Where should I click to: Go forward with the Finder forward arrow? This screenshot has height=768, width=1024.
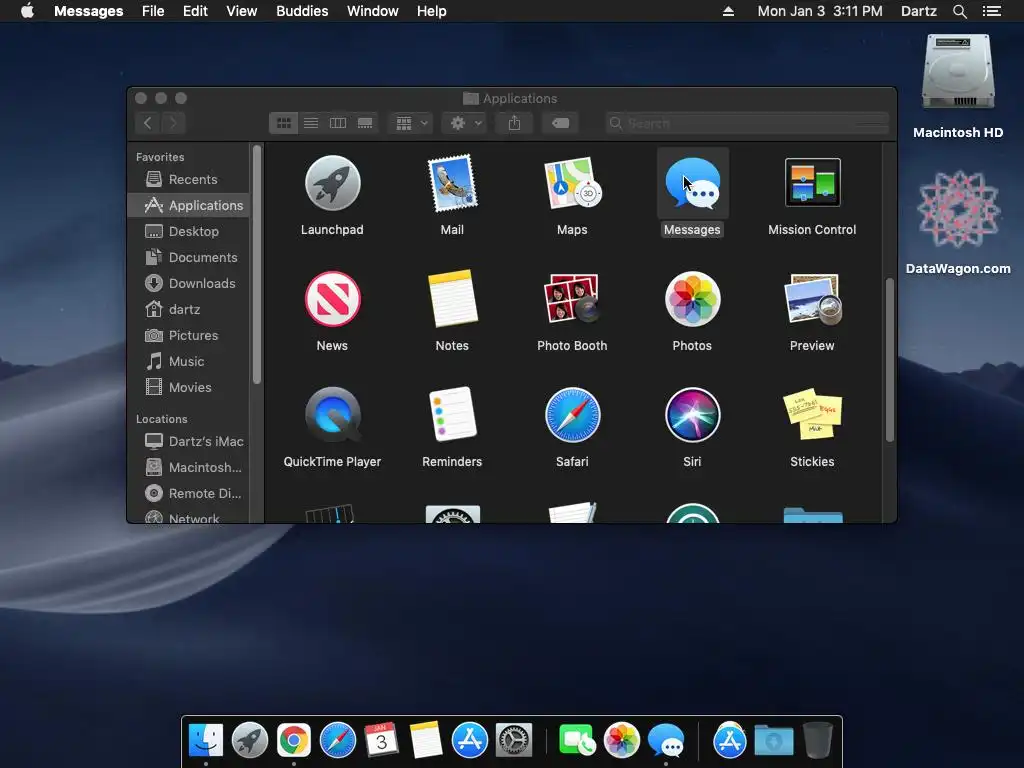173,123
